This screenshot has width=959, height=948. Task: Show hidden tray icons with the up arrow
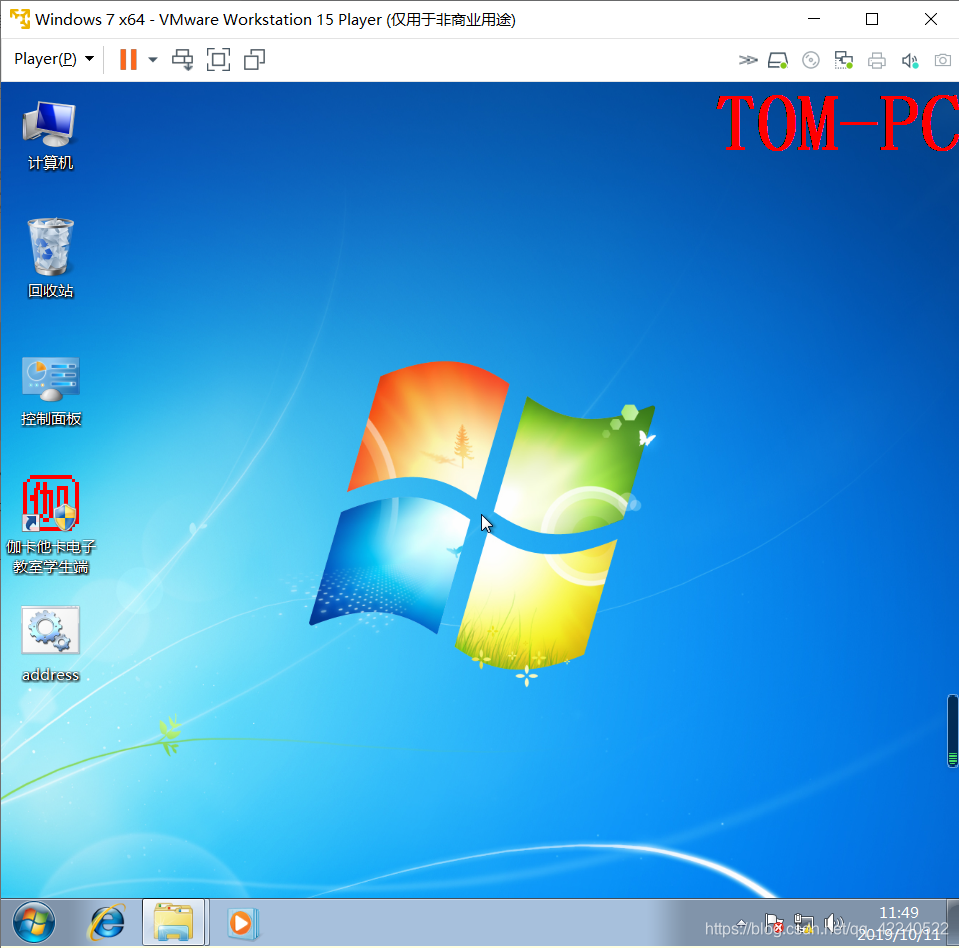741,923
